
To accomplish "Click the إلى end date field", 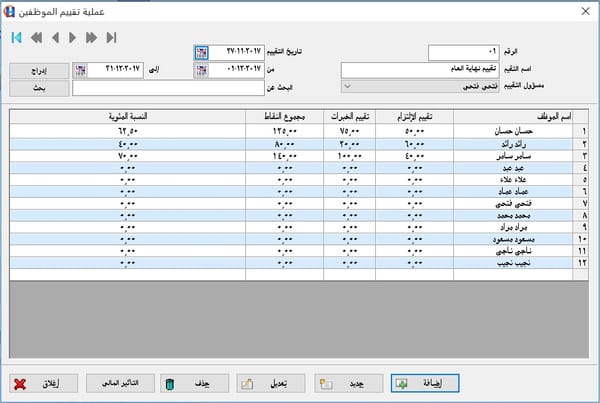I will (x=116, y=70).
